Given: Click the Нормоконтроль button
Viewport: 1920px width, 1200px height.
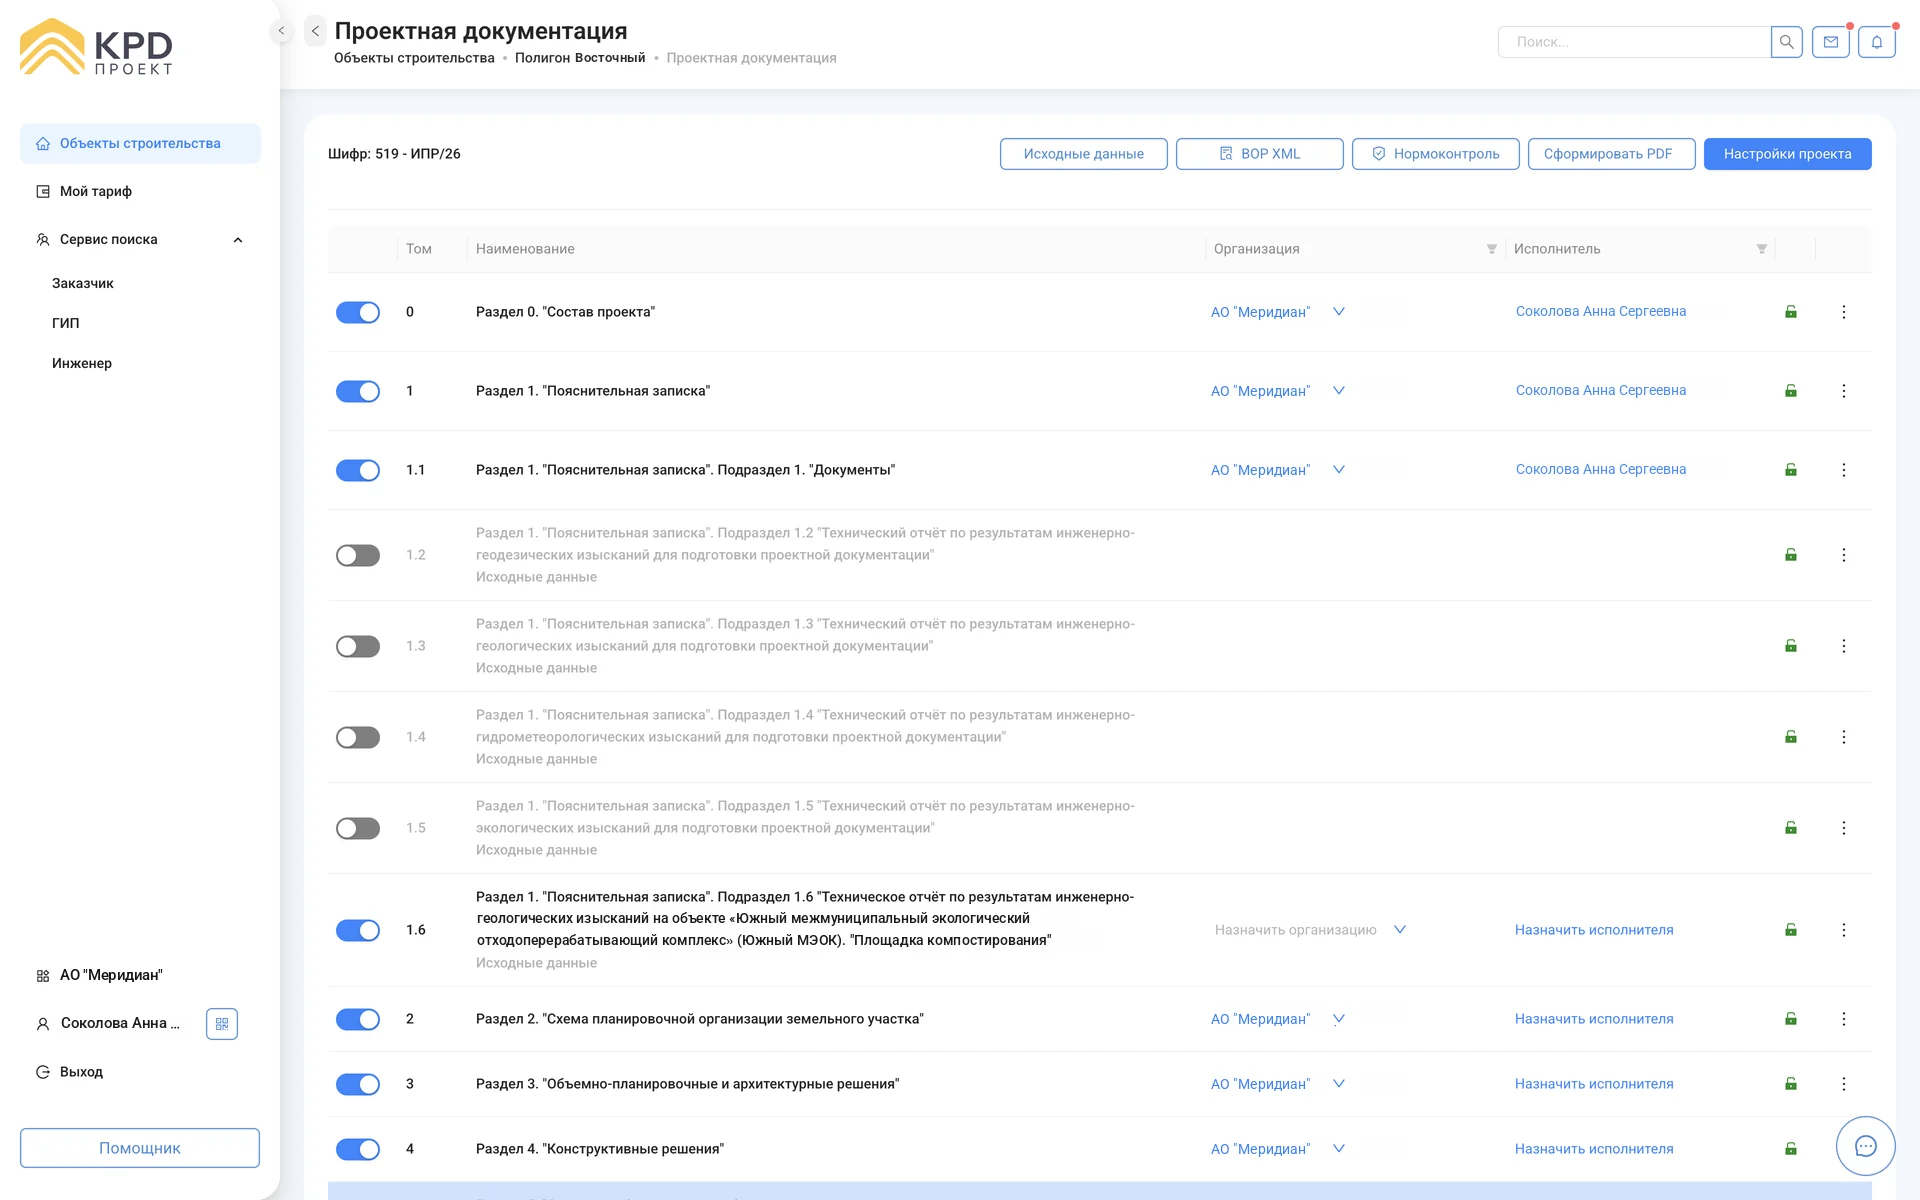Looking at the screenshot, I should (x=1436, y=154).
